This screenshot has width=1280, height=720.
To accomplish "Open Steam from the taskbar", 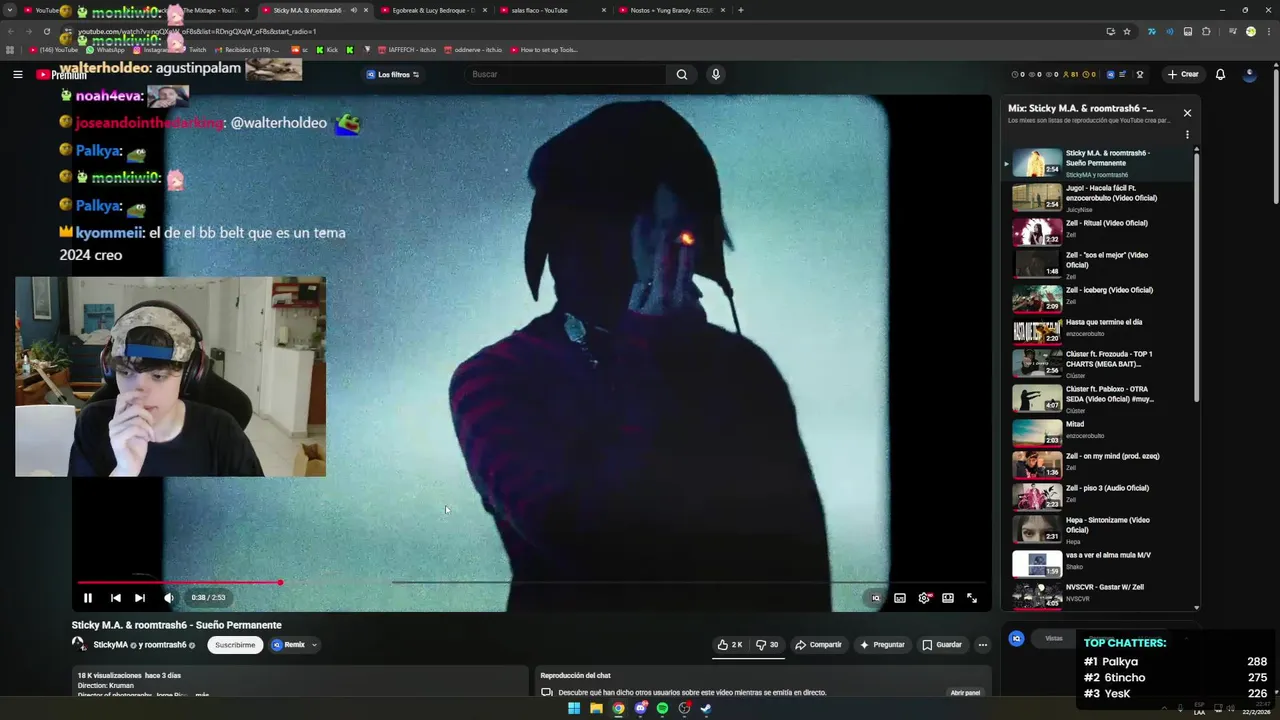I will point(706,708).
